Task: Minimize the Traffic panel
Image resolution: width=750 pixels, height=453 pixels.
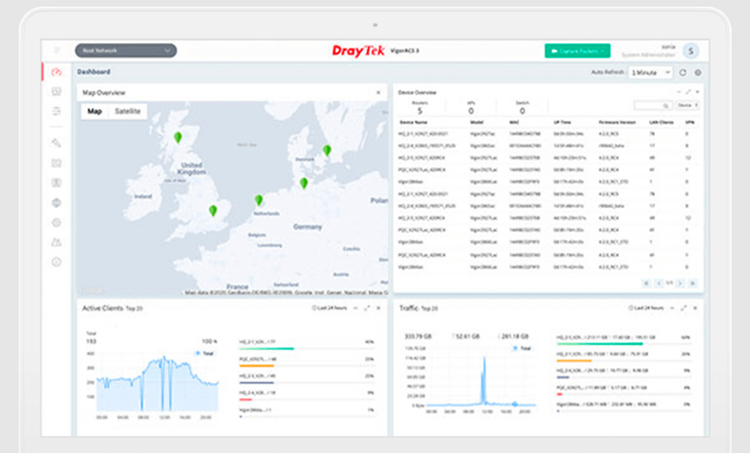Action: (672, 309)
